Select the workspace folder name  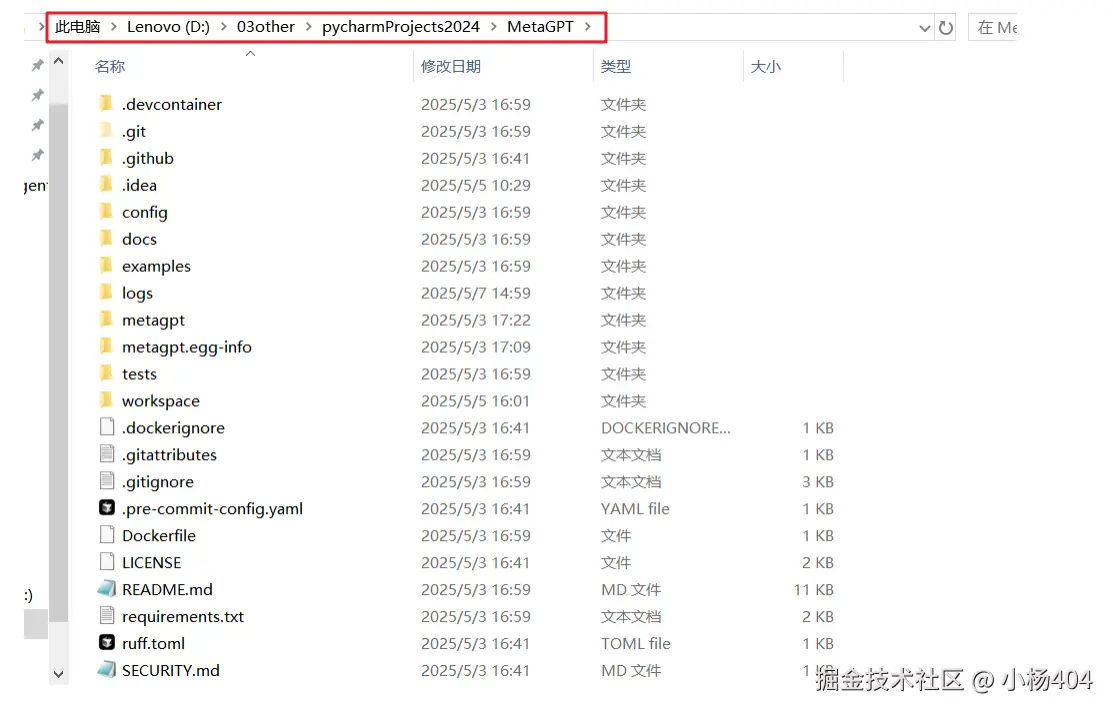[x=160, y=401]
